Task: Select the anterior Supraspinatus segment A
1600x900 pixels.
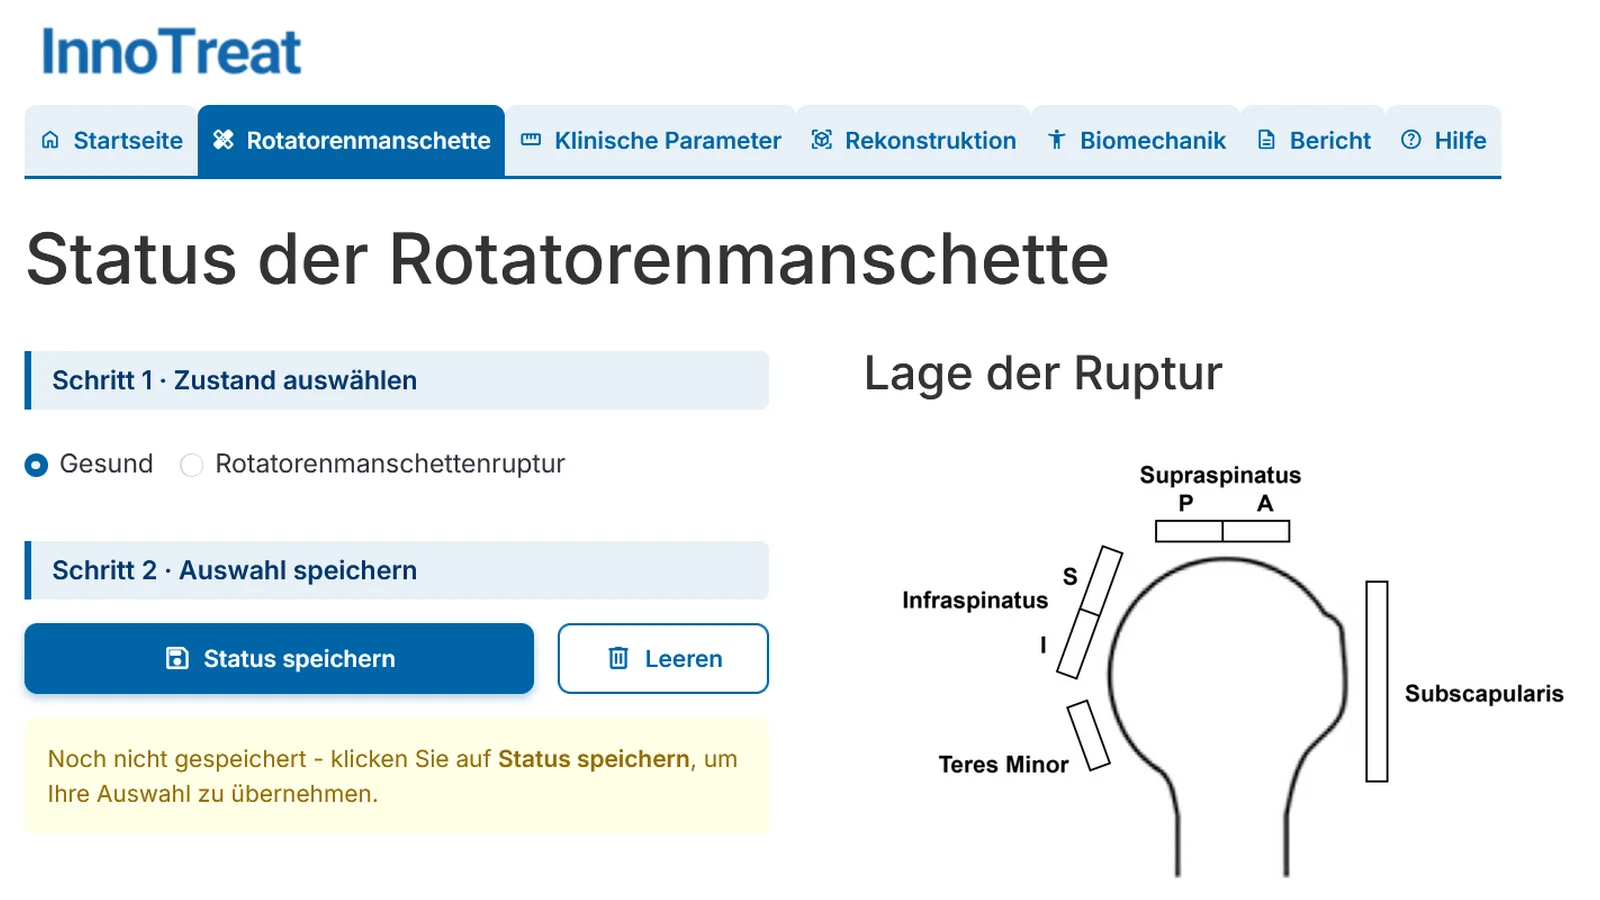Action: click(x=1256, y=531)
